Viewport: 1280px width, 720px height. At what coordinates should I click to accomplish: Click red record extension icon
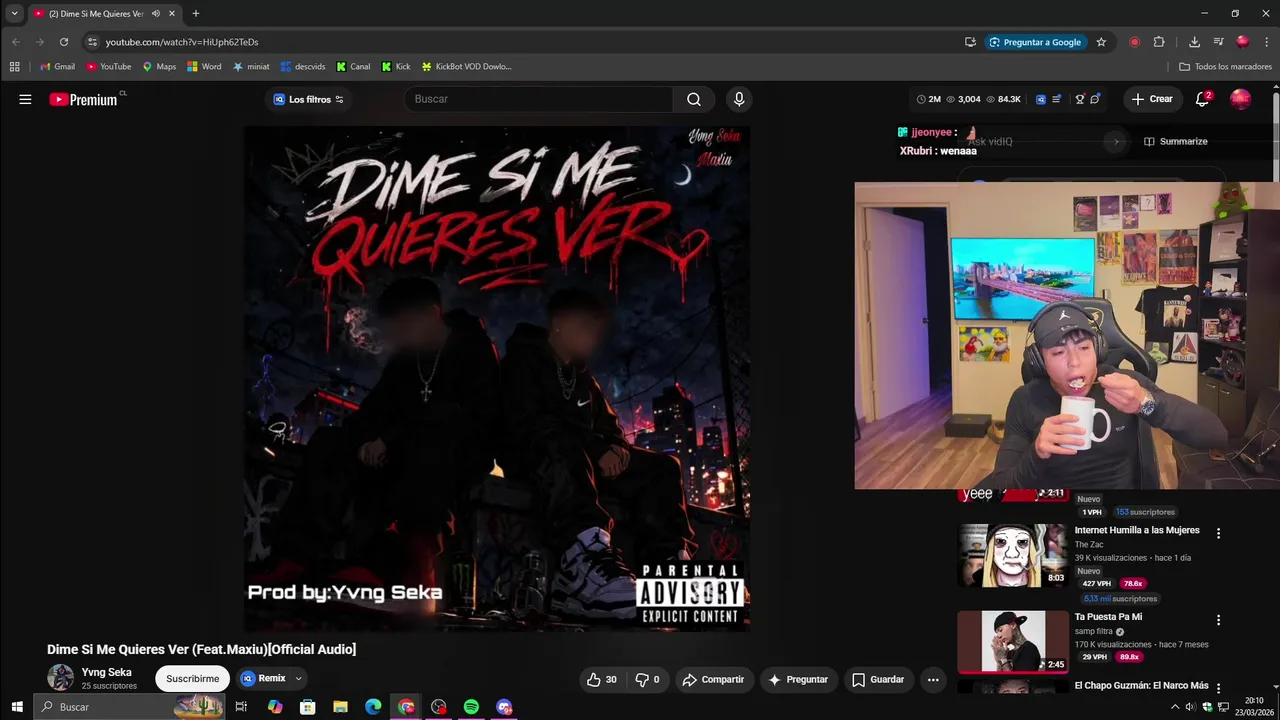click(x=1134, y=42)
